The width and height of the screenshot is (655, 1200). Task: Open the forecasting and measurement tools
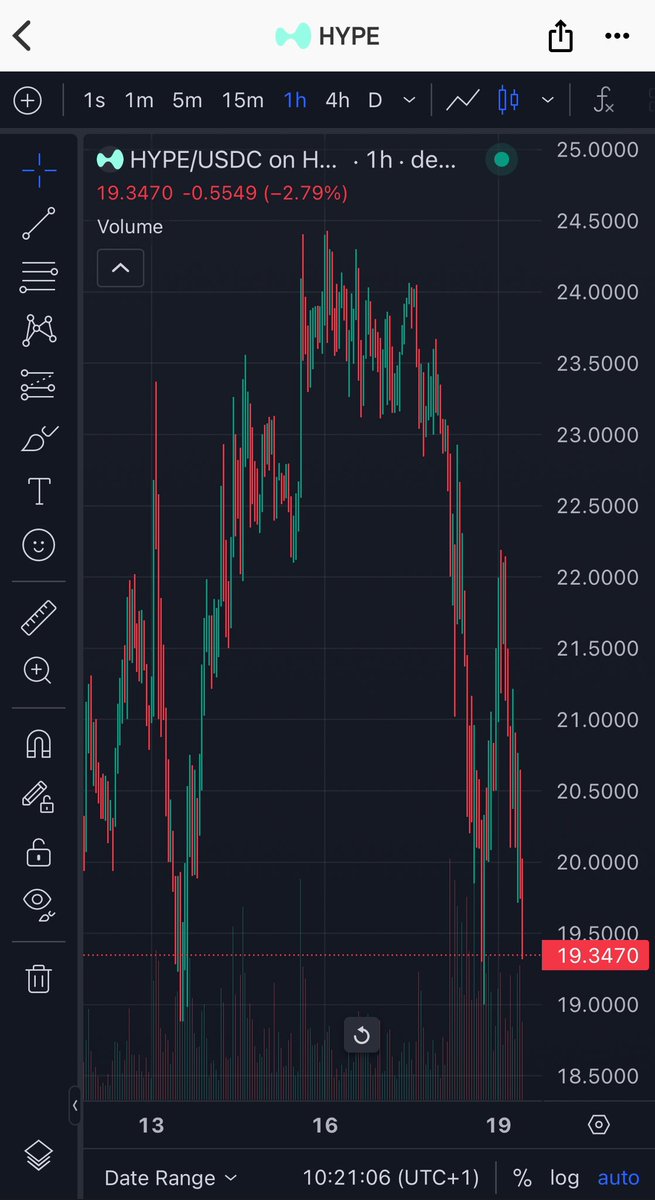pos(39,384)
